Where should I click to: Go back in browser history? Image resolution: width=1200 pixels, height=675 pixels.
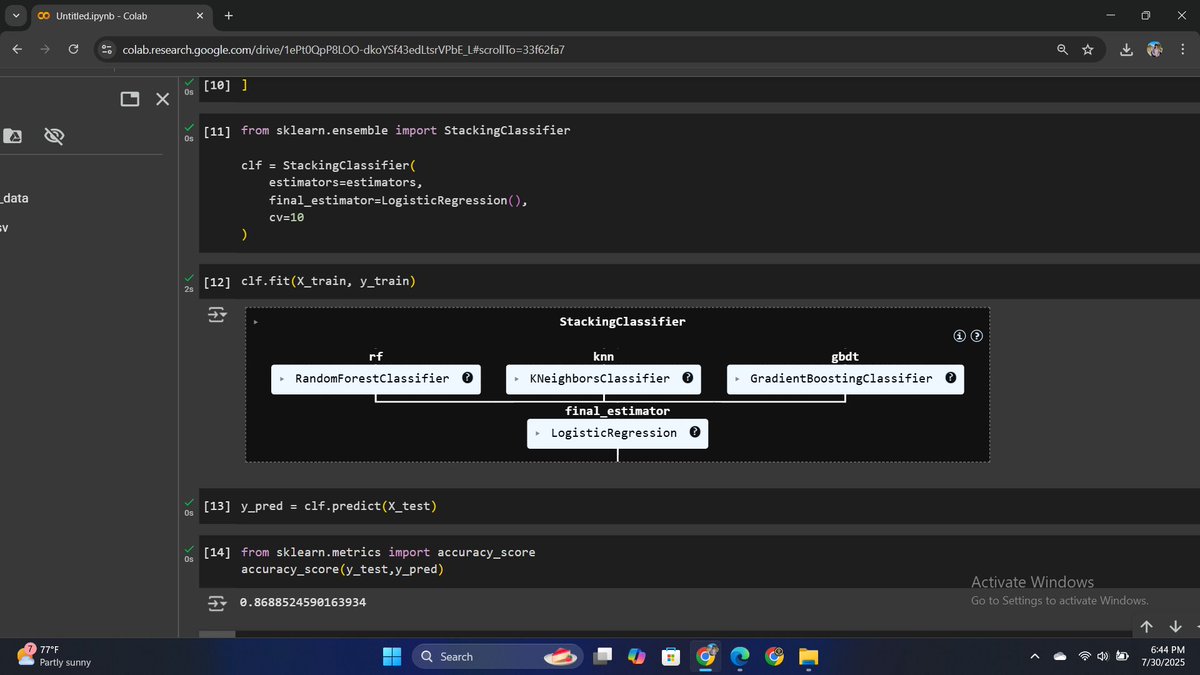click(17, 49)
